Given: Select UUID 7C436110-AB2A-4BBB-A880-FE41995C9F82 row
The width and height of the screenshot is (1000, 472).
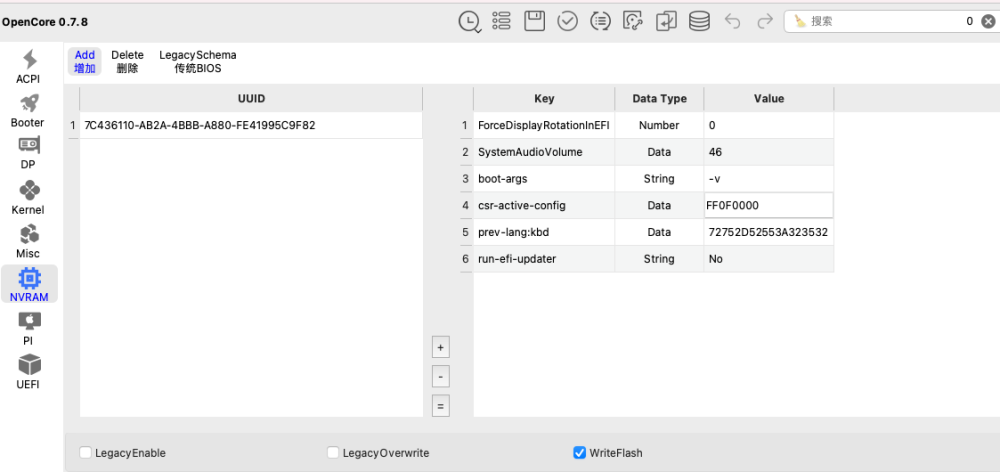Looking at the screenshot, I should pyautogui.click(x=251, y=126).
